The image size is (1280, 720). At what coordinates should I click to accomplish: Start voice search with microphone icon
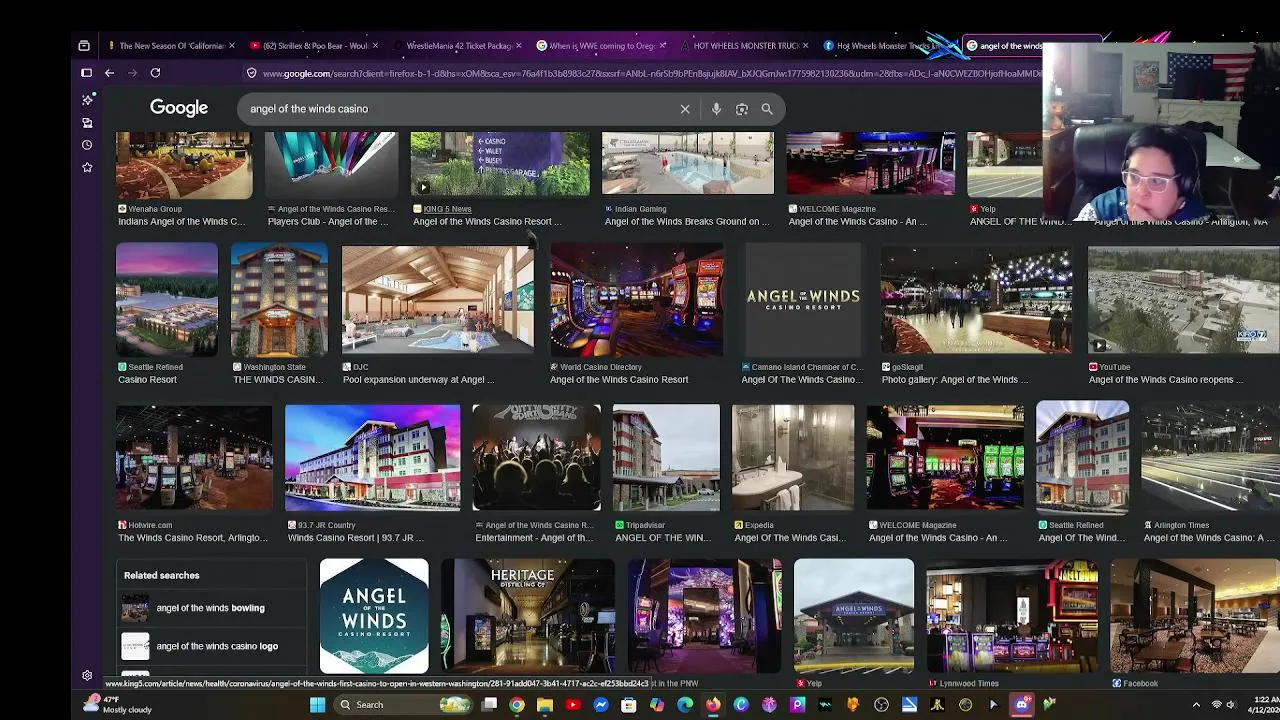[716, 109]
